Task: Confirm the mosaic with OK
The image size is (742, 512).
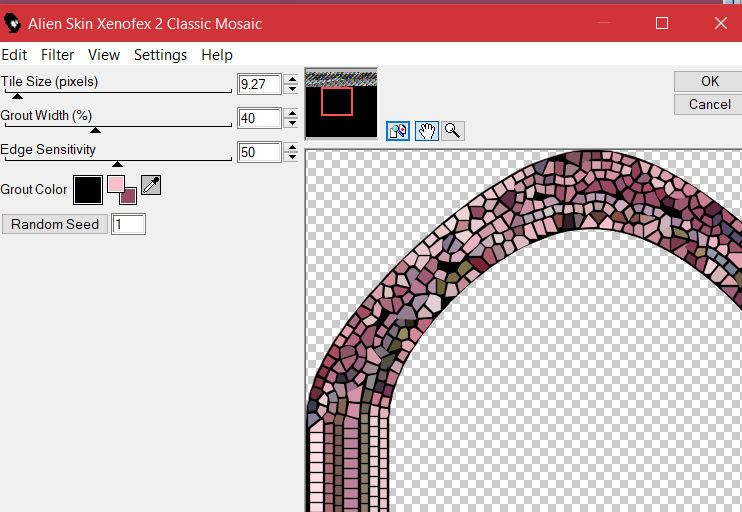Action: click(x=708, y=81)
